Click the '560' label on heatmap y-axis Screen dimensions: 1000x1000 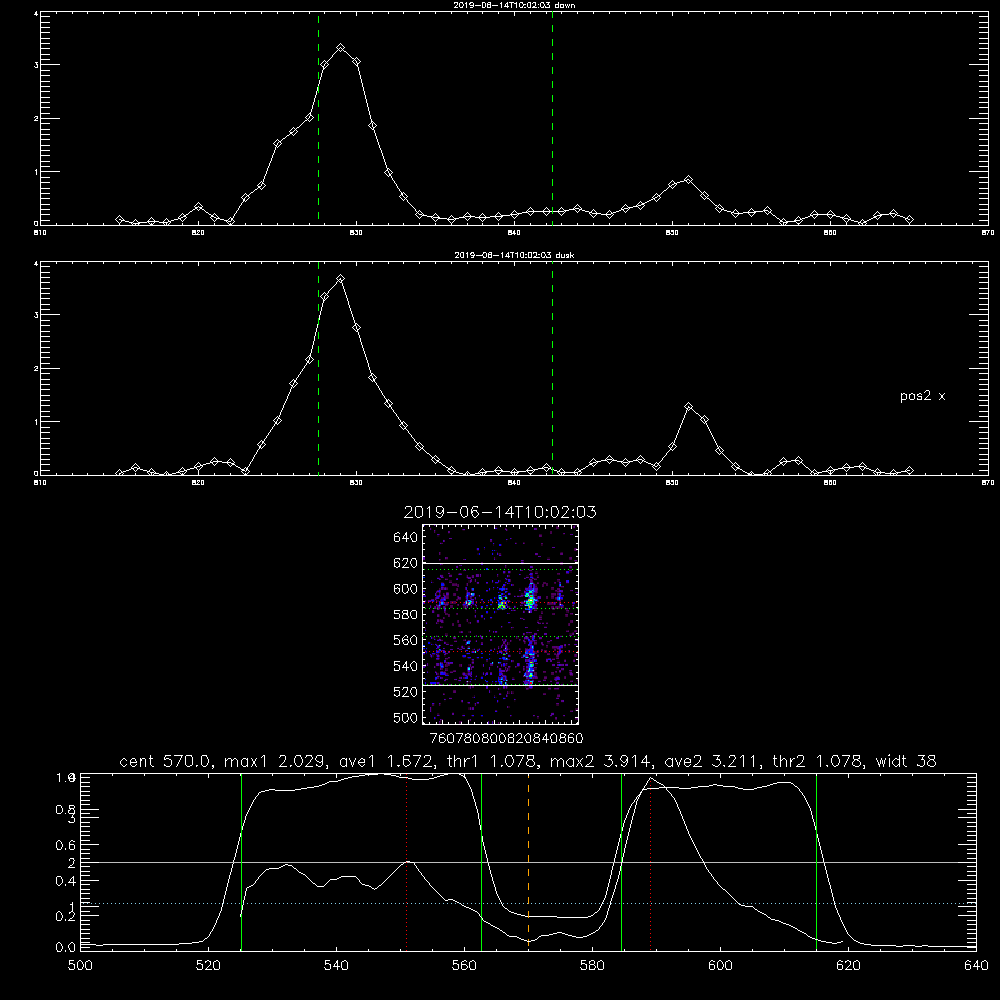(406, 640)
